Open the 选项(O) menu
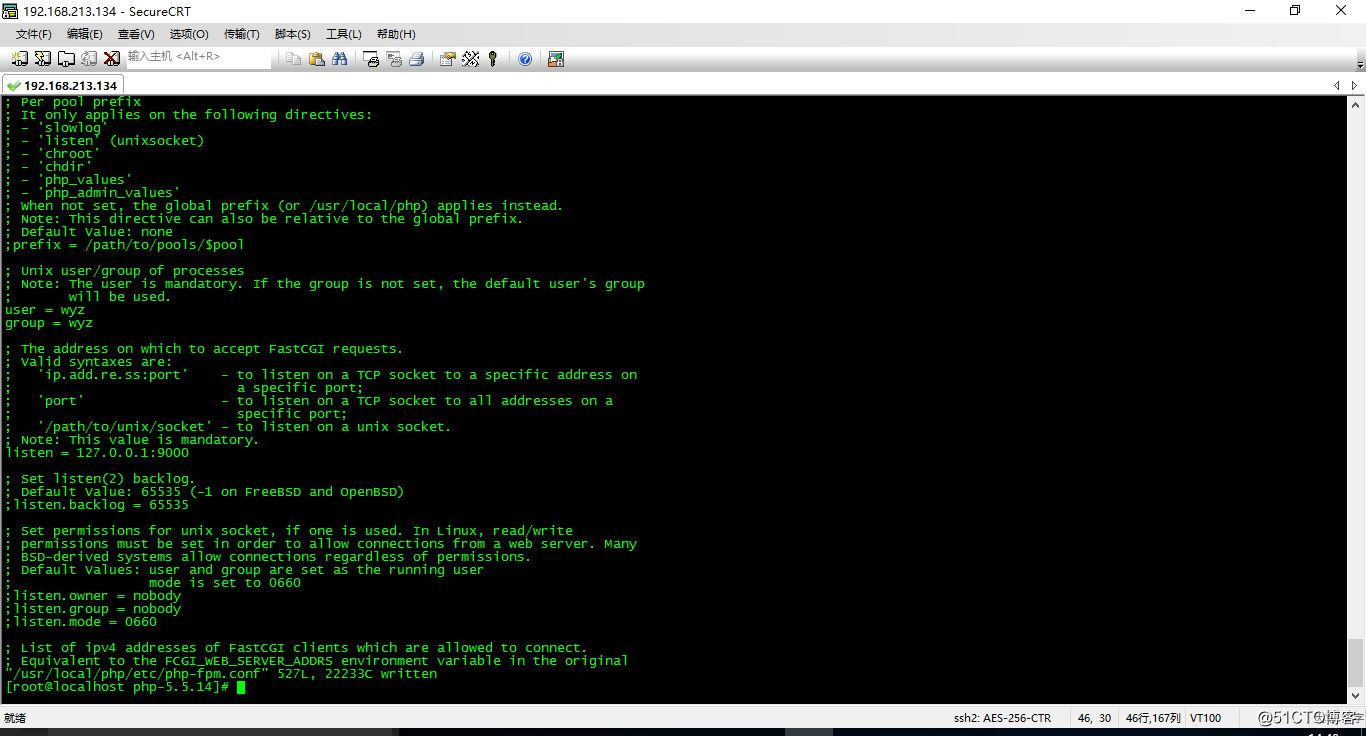 coord(188,34)
